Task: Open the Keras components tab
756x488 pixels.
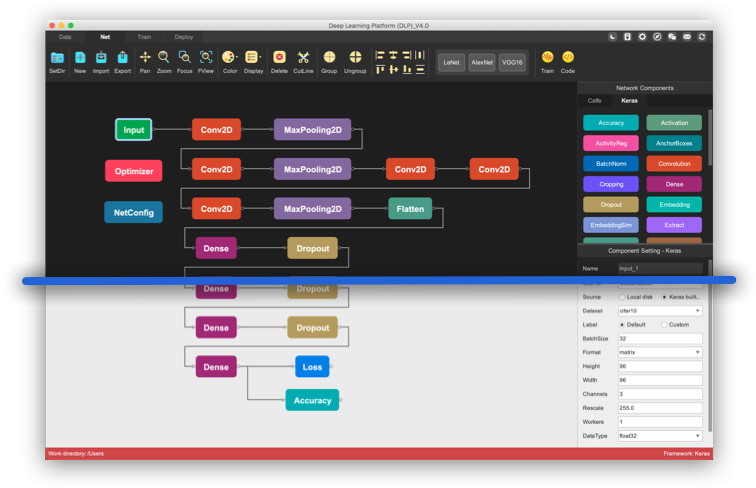Action: 629,101
